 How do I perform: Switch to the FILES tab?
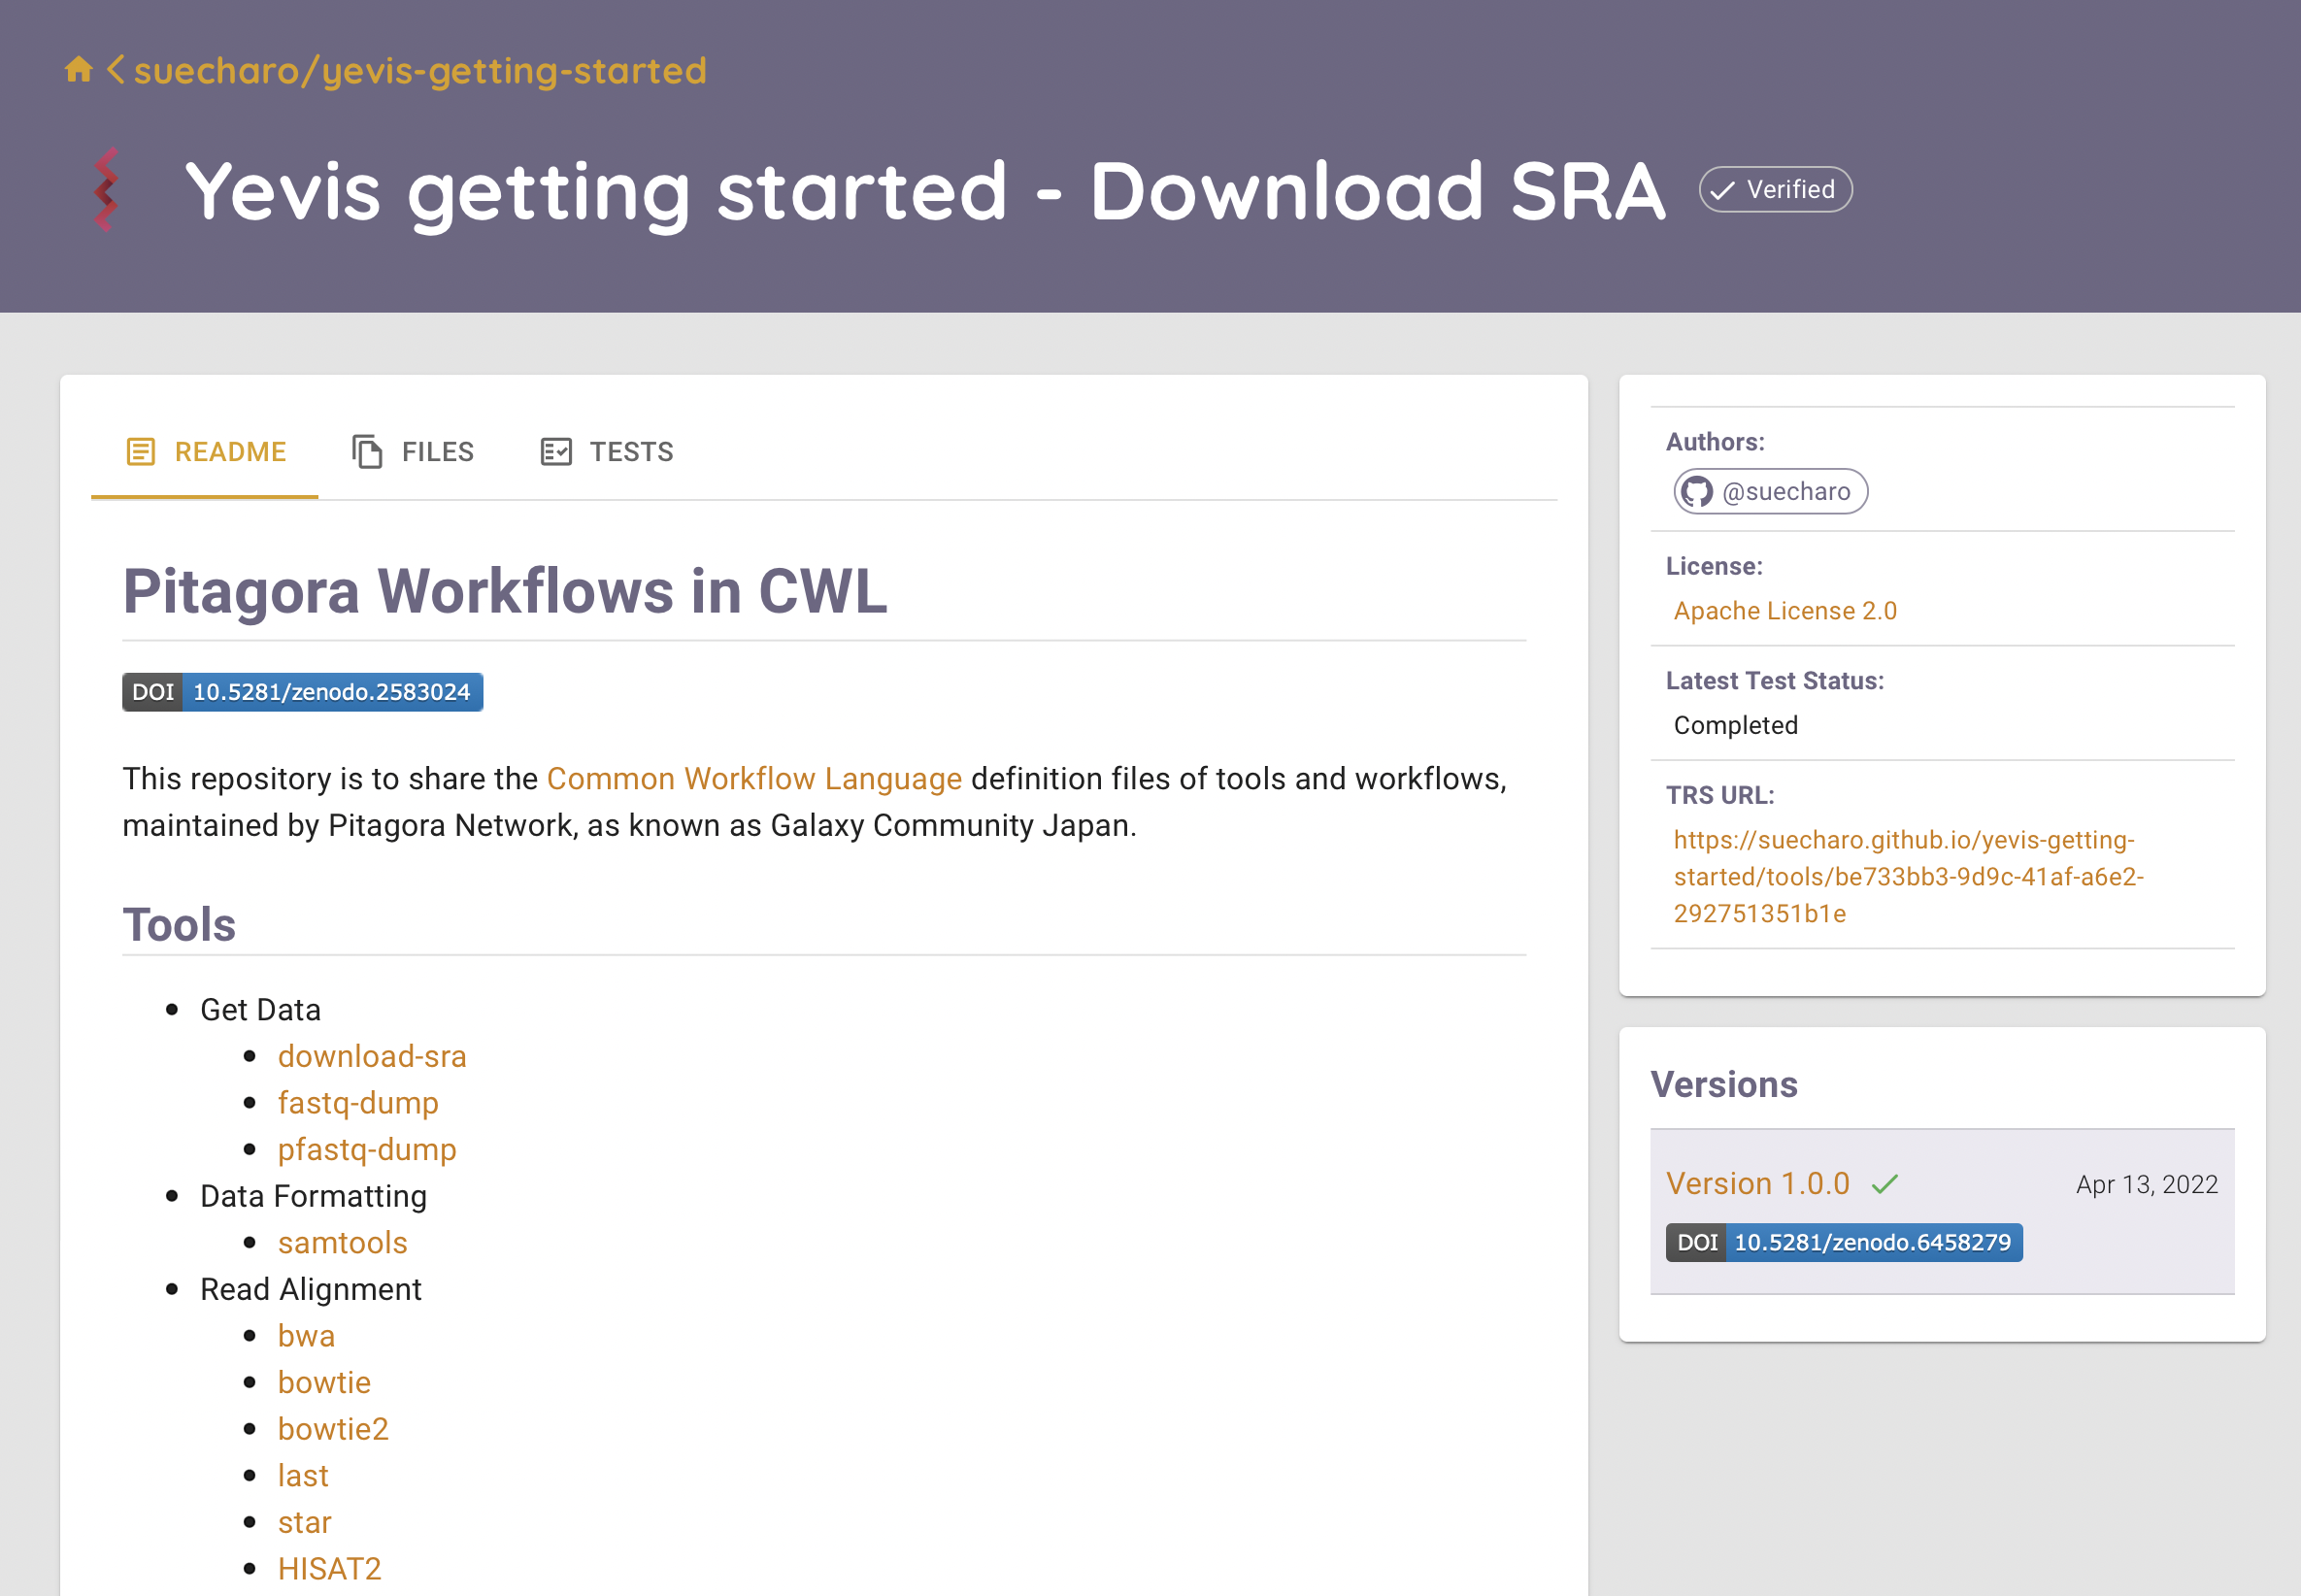point(413,452)
